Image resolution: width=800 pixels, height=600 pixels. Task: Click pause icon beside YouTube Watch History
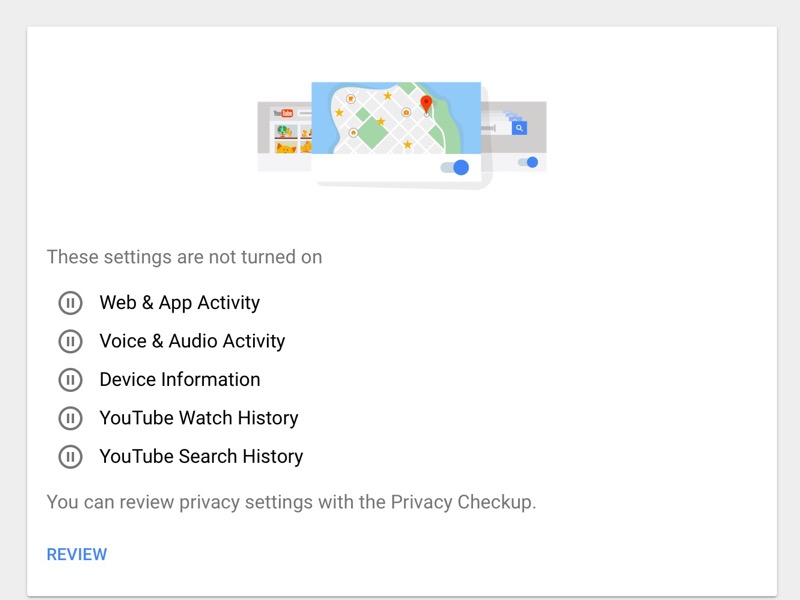click(x=70, y=418)
